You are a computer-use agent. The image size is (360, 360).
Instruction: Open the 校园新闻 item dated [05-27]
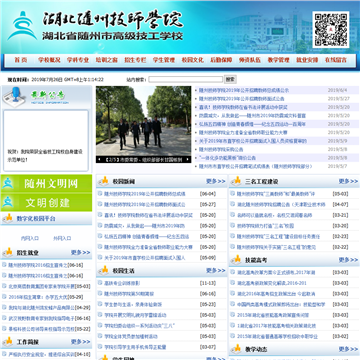click(x=145, y=204)
